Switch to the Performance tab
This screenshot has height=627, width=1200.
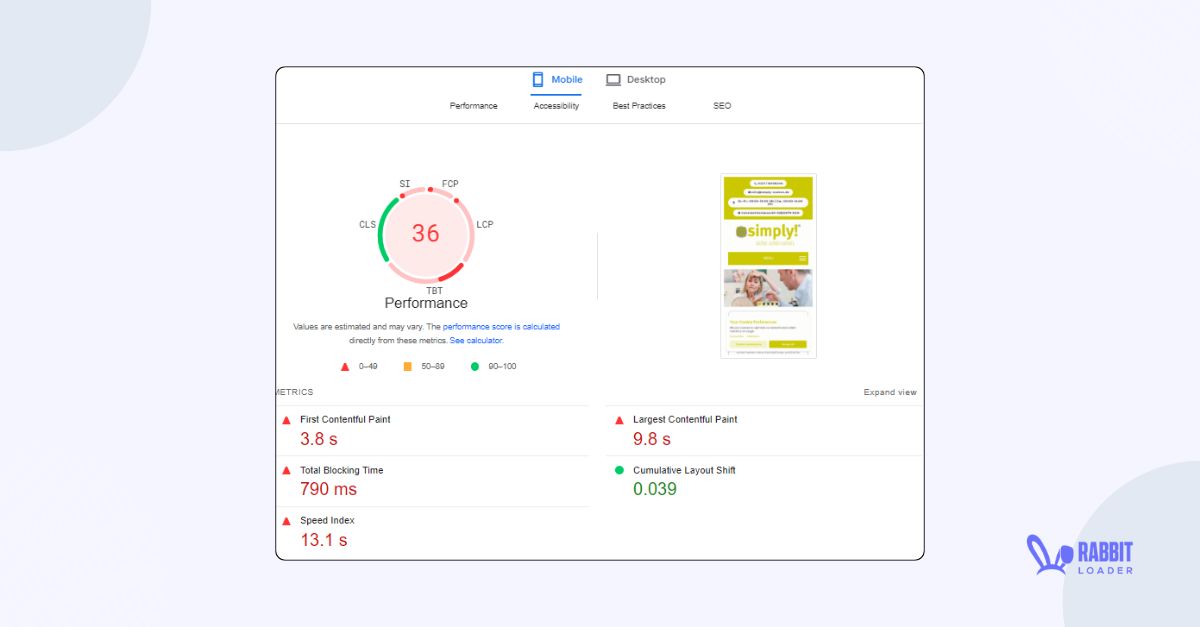[472, 105]
